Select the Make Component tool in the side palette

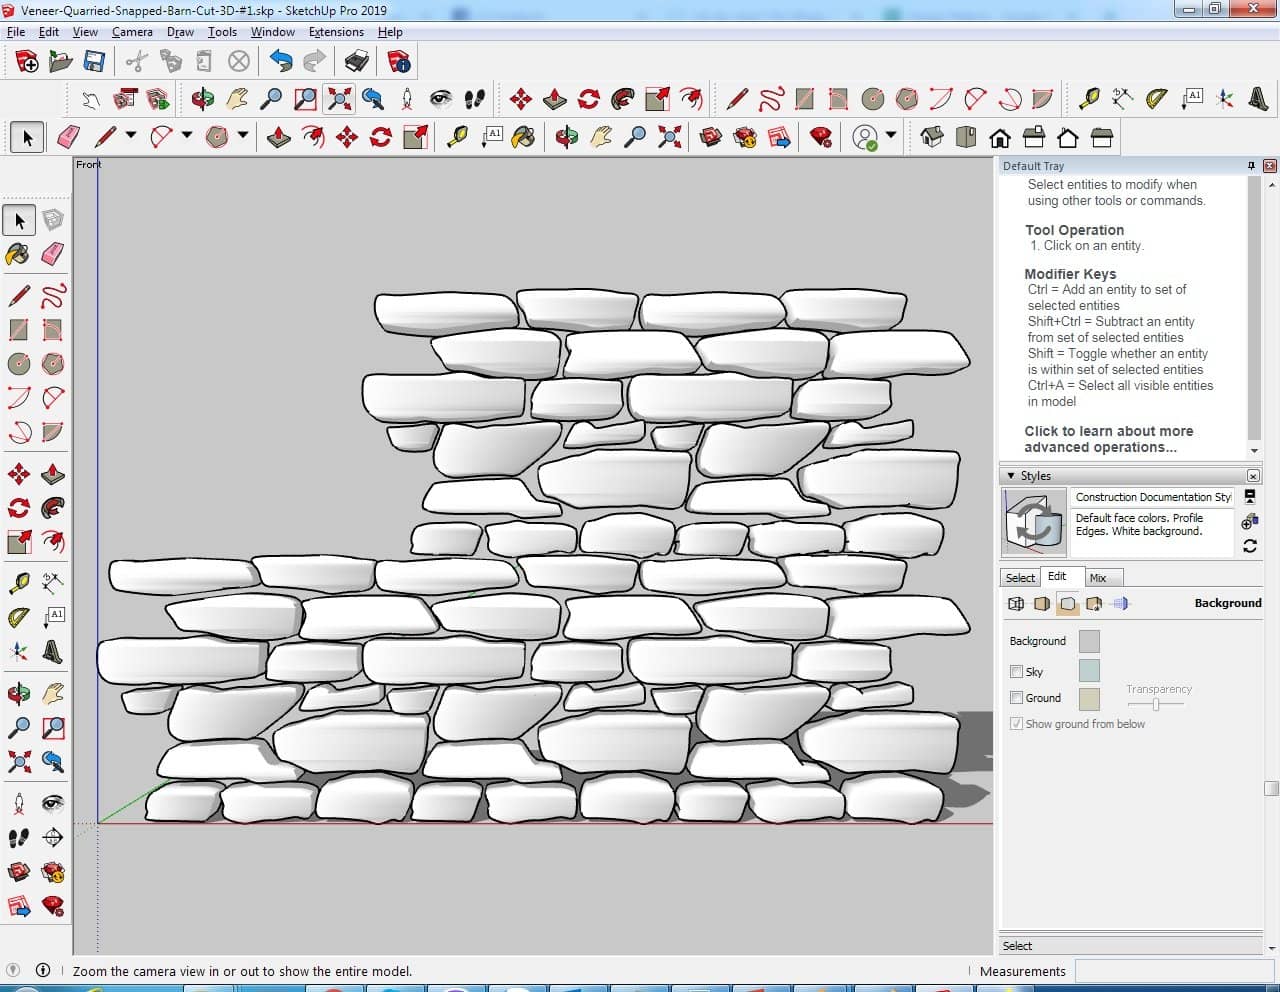click(x=53, y=220)
